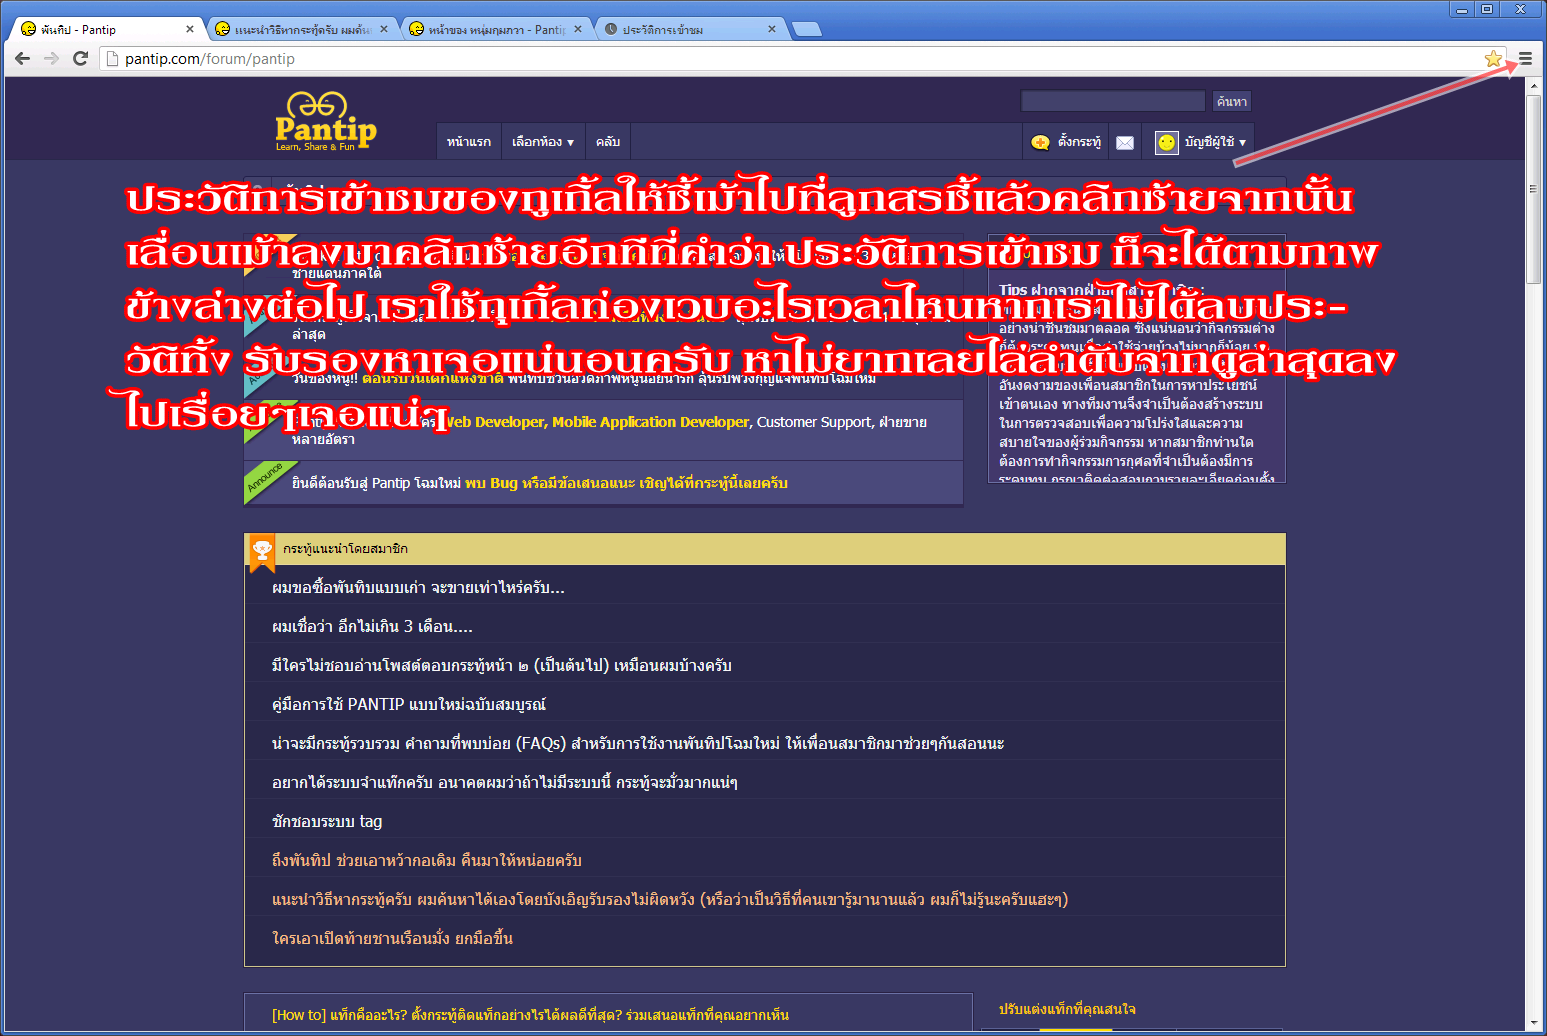Click the Pantip logo
The width and height of the screenshot is (1547, 1036).
pos(326,122)
